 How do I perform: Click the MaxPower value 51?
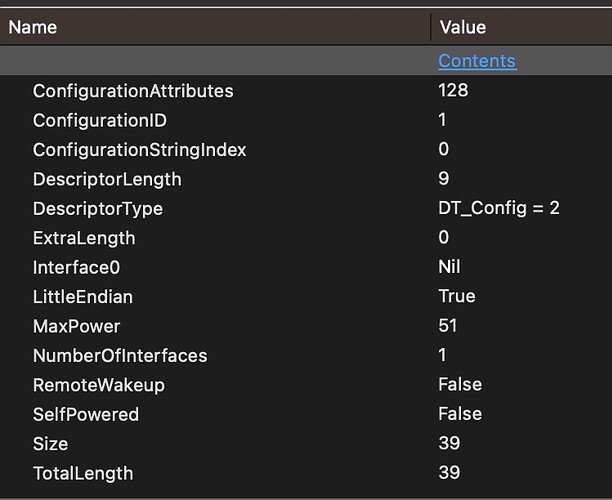448,326
